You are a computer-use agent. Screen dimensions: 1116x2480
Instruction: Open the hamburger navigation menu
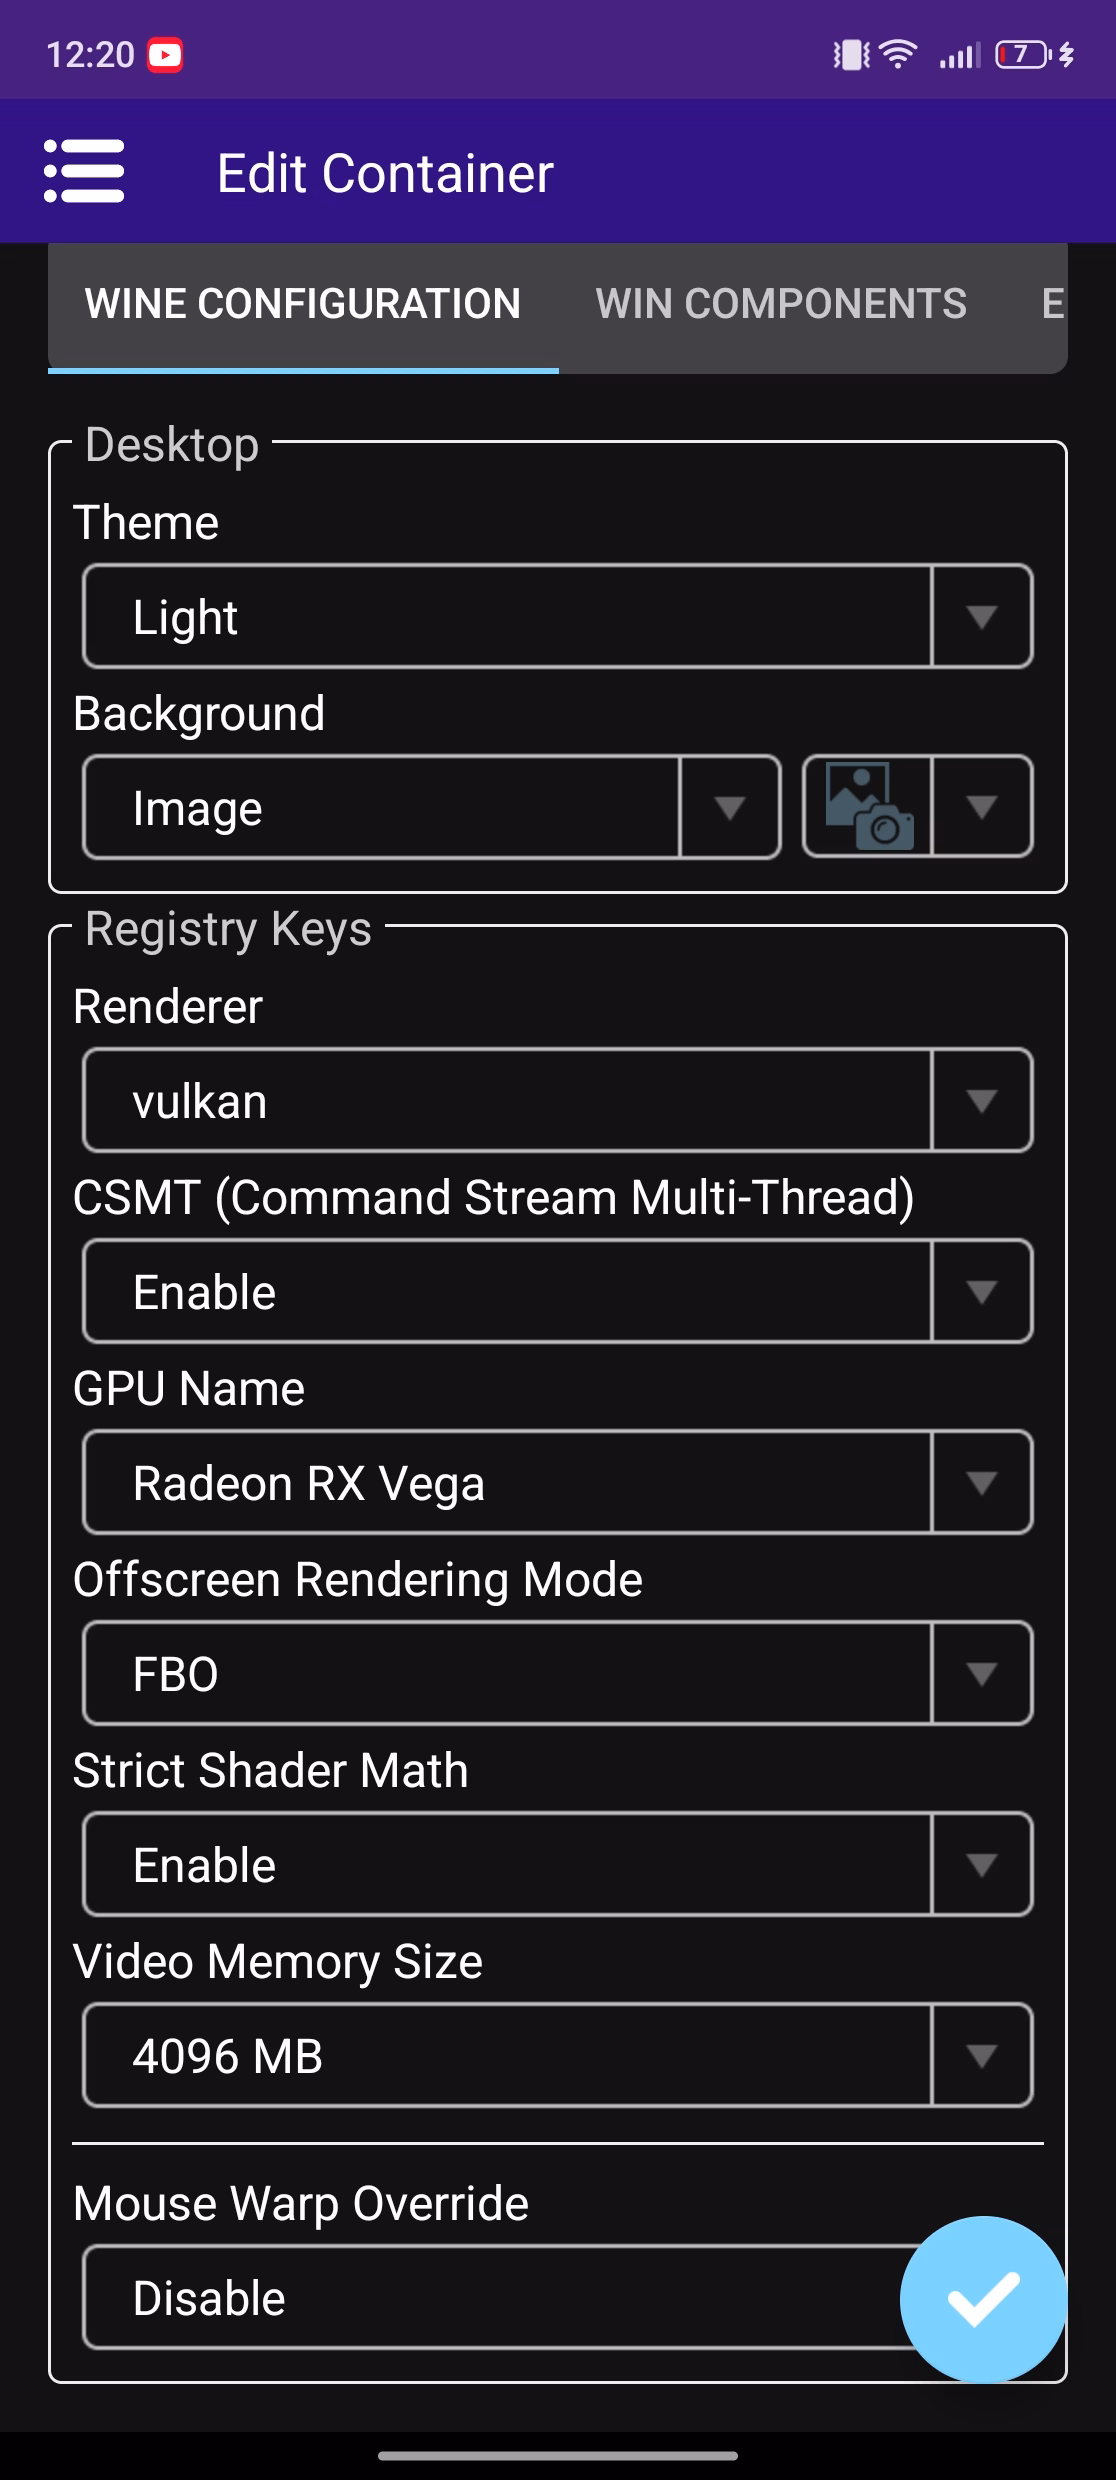click(x=84, y=172)
